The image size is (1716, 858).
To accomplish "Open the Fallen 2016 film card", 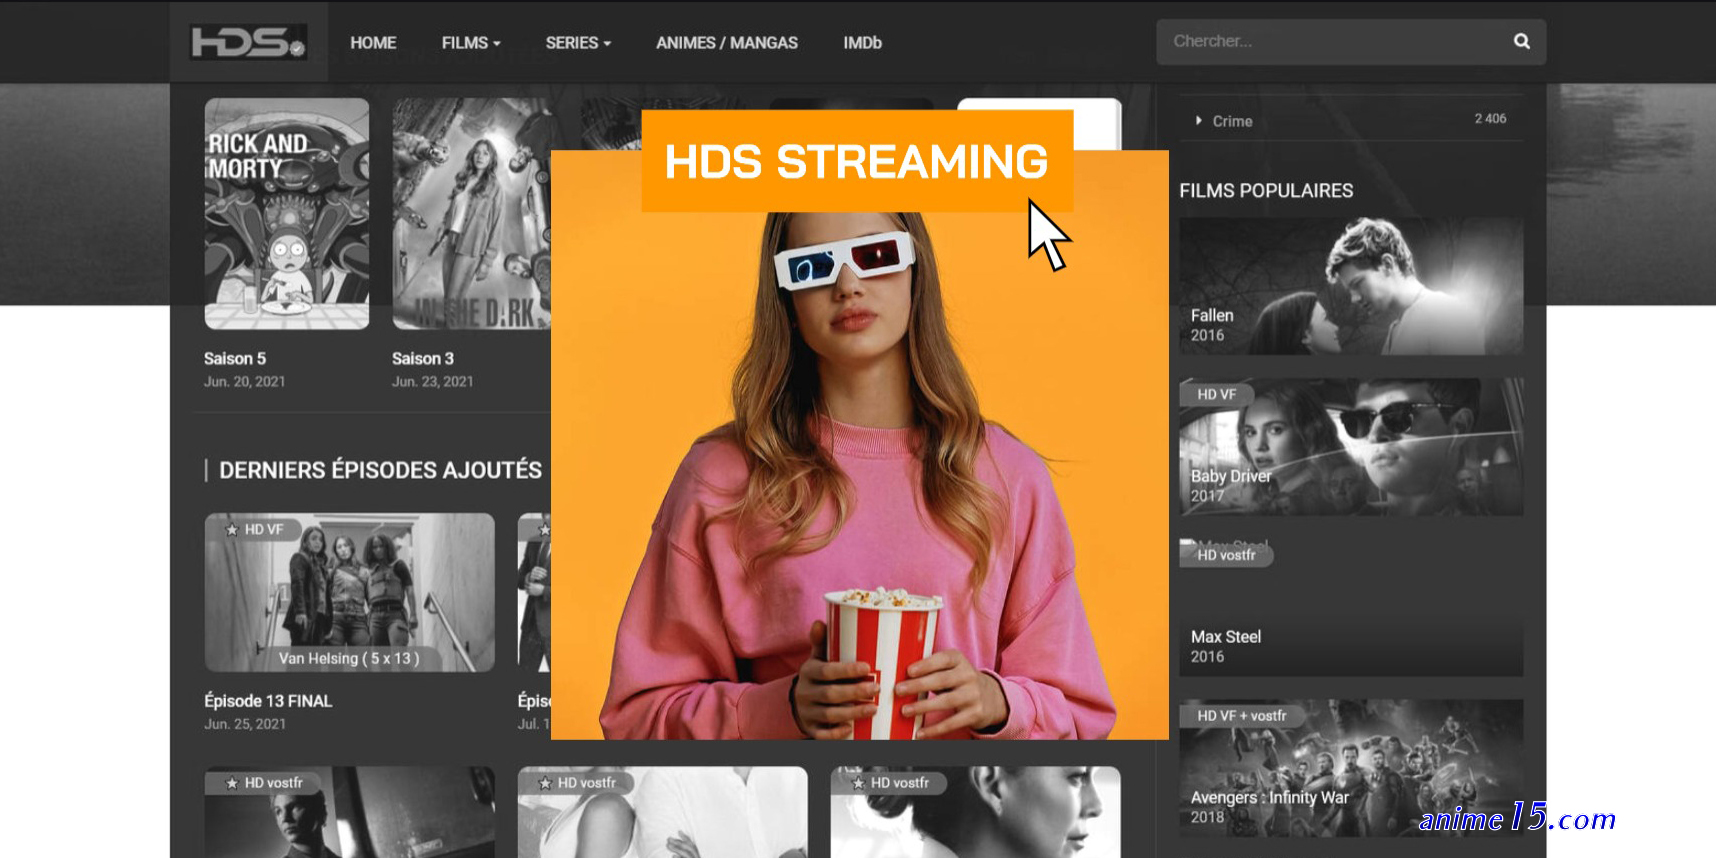I will click(x=1351, y=287).
